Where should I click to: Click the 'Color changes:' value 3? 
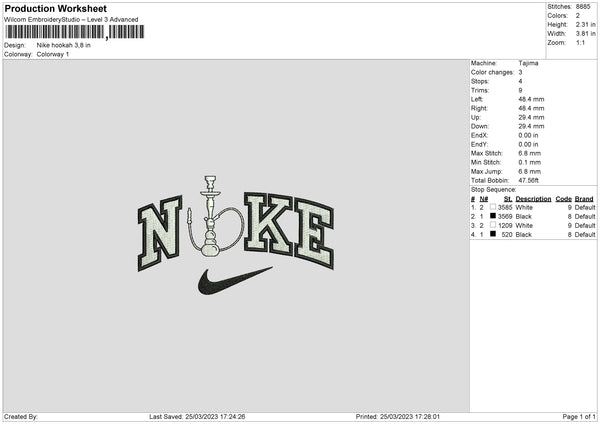(x=520, y=72)
